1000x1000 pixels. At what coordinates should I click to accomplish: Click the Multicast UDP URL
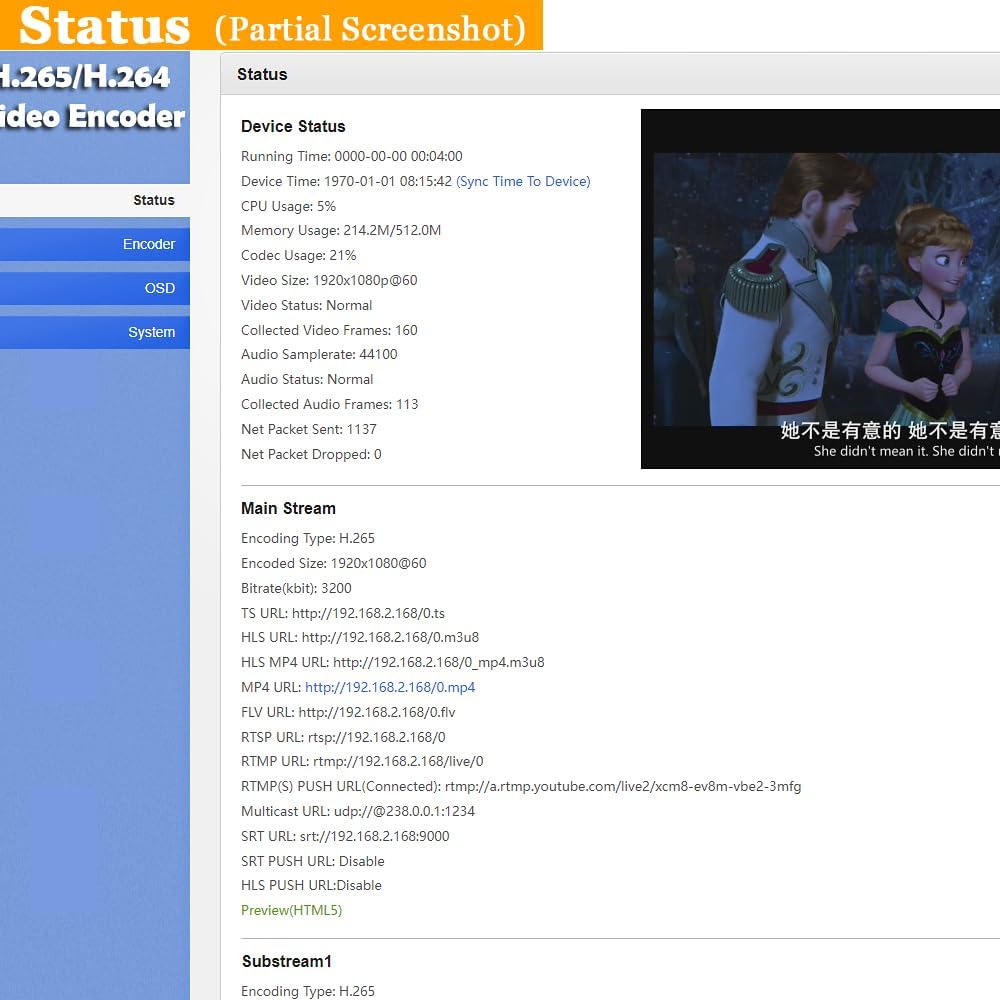(357, 811)
